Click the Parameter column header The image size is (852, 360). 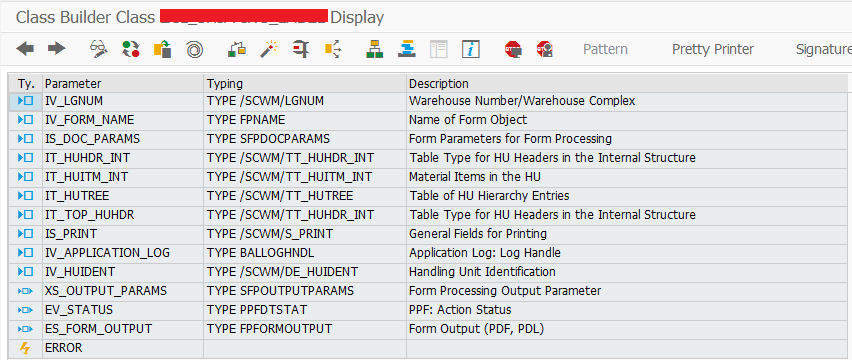click(x=123, y=84)
